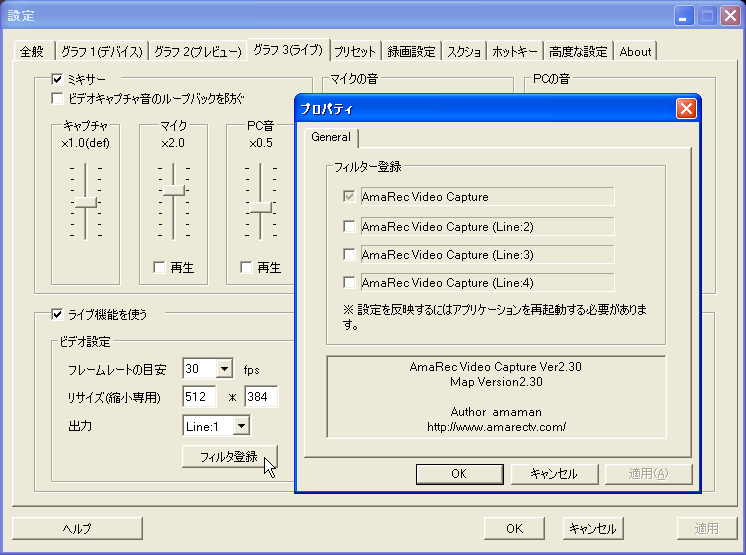The image size is (746, 555).
Task: Toggle the ミキサー checkbox
Action: tap(57, 79)
